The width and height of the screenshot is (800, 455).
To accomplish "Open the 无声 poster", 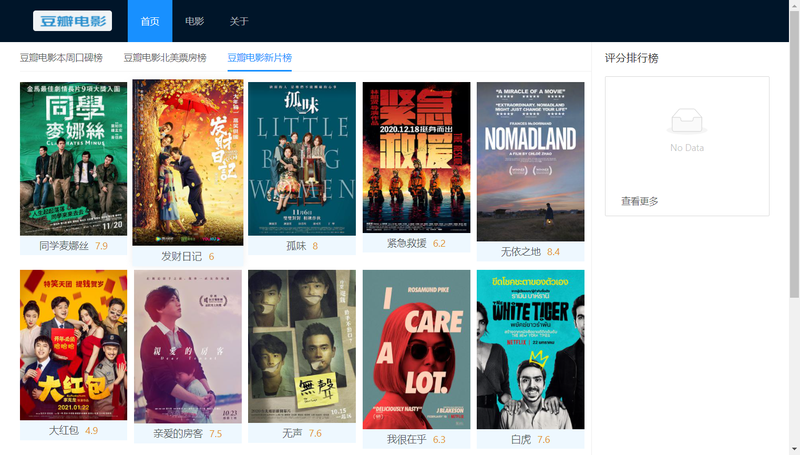I will (x=302, y=346).
